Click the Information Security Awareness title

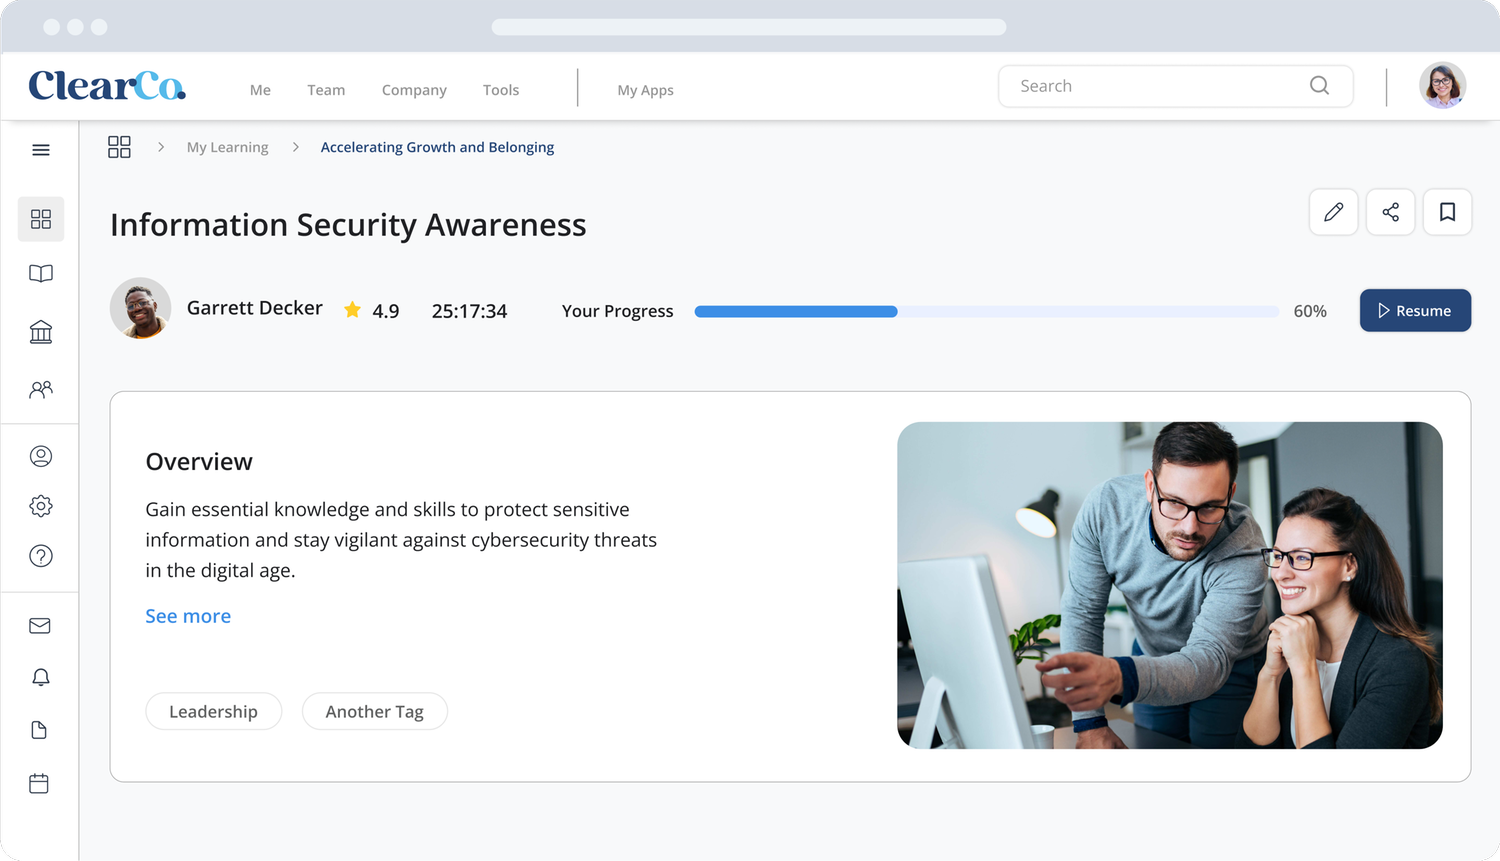click(x=348, y=225)
